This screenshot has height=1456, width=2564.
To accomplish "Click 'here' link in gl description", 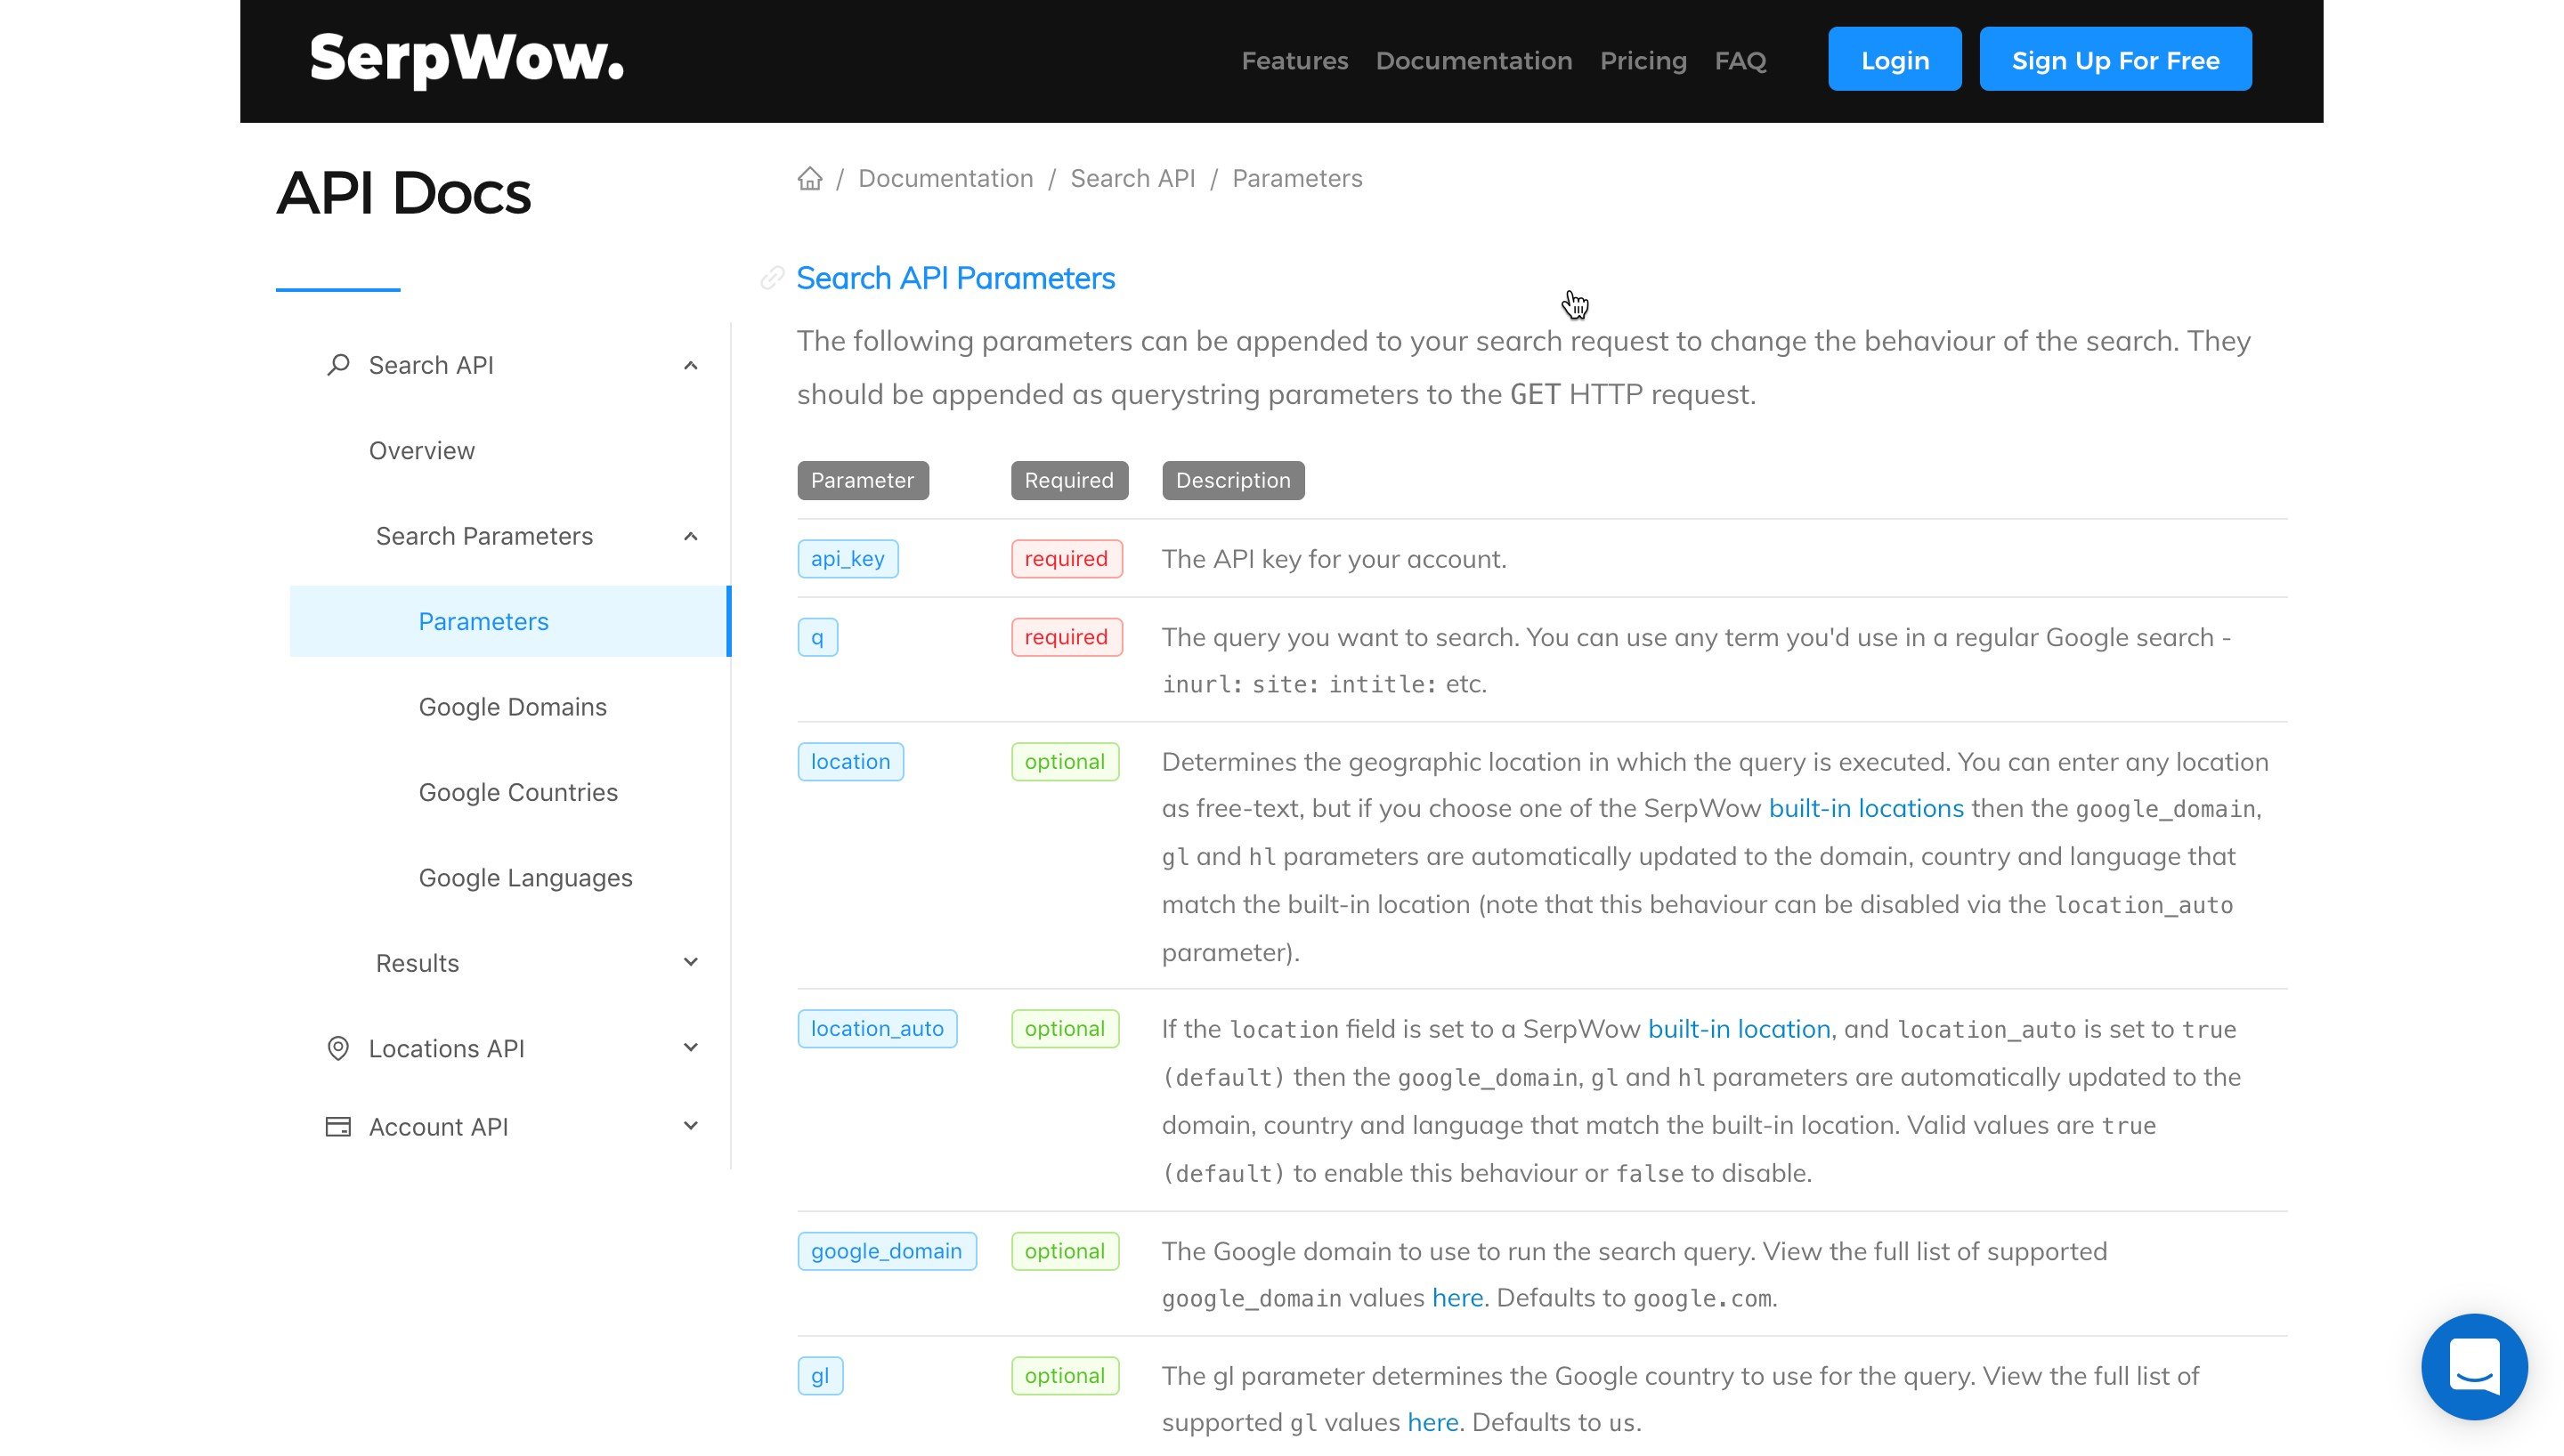I will [1433, 1422].
